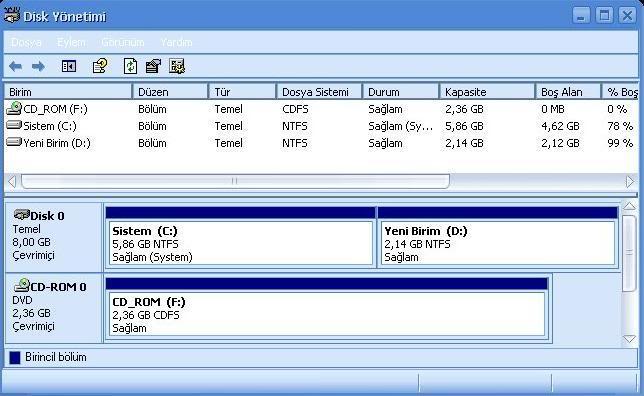Sort by the Tür column header
This screenshot has height=396, width=644.
pos(242,92)
